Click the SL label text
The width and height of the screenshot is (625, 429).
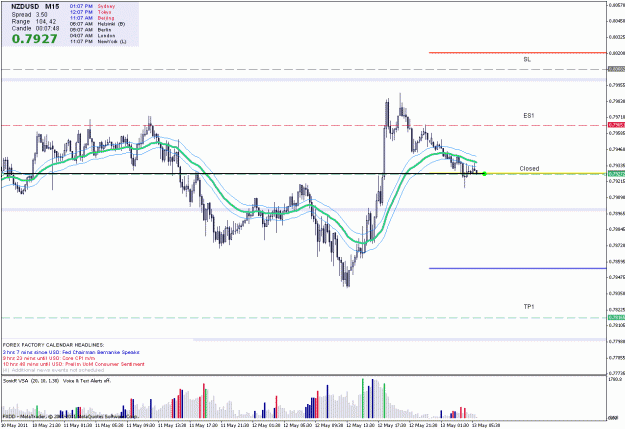click(527, 59)
